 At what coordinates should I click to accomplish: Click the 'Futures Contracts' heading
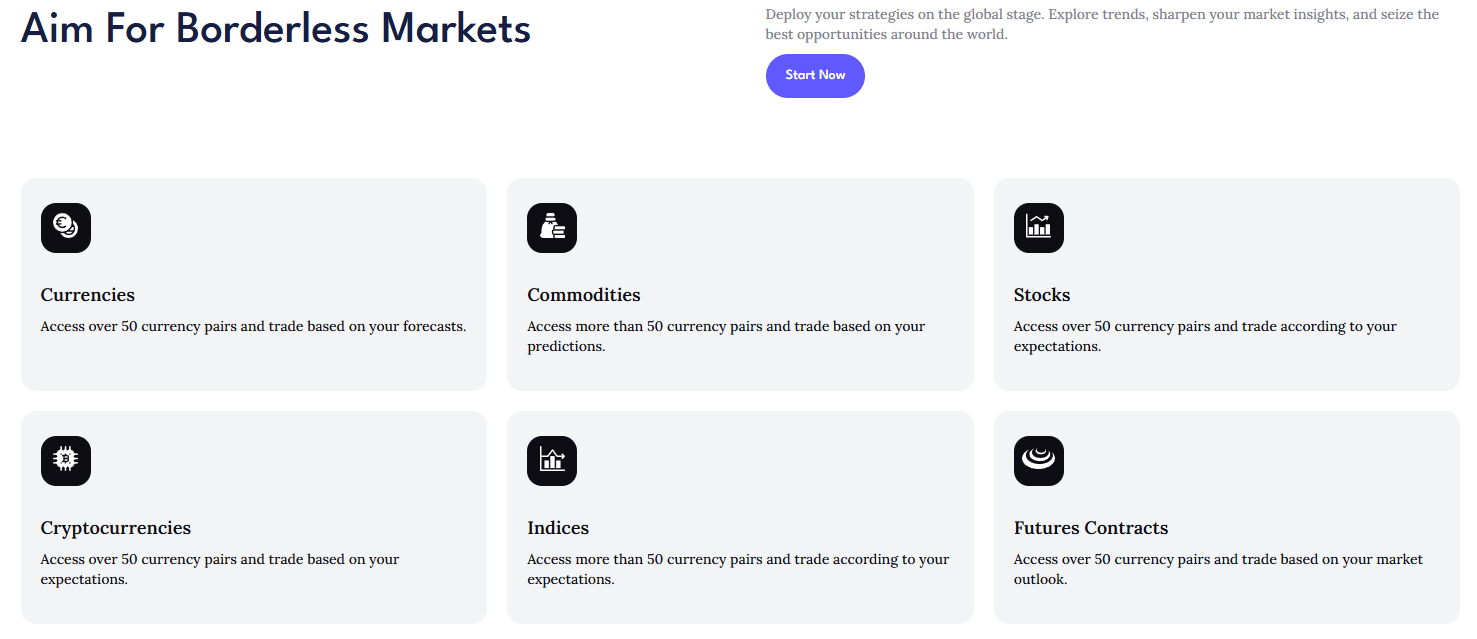pyautogui.click(x=1090, y=528)
